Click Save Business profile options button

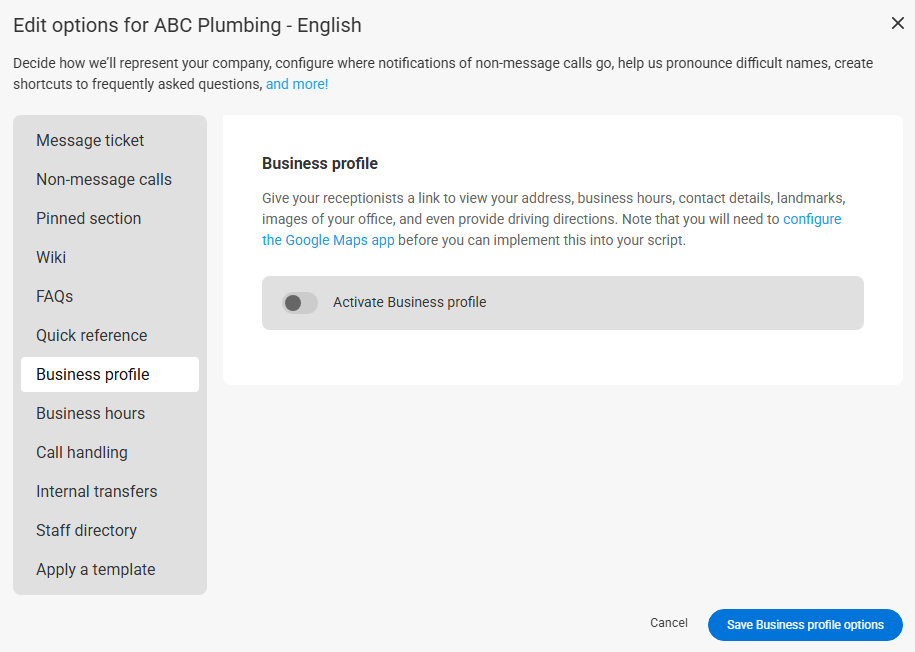(805, 625)
